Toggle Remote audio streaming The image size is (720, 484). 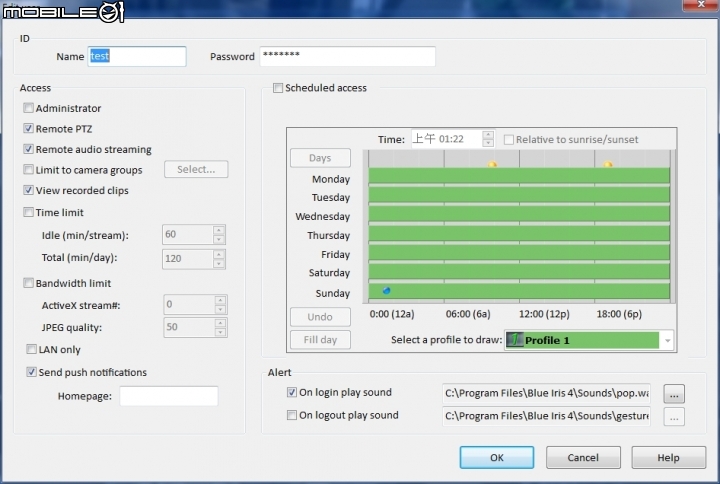point(28,149)
